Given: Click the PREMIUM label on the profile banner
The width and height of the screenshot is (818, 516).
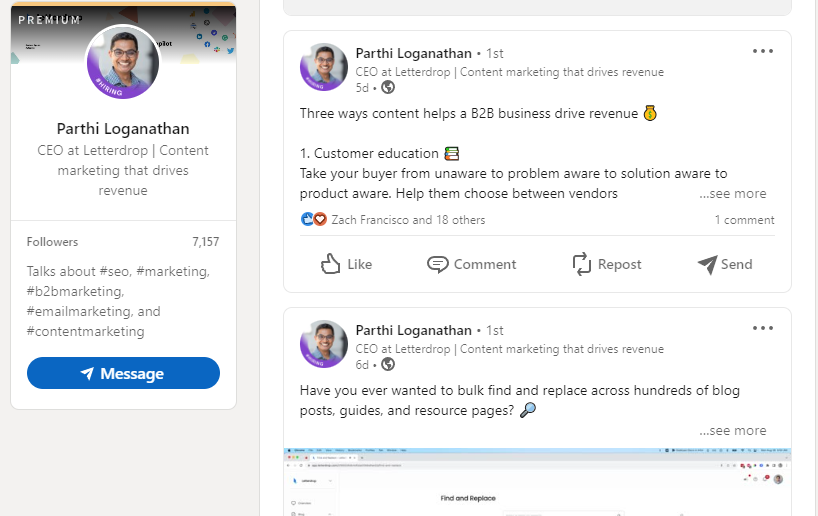Looking at the screenshot, I should pyautogui.click(x=50, y=20).
